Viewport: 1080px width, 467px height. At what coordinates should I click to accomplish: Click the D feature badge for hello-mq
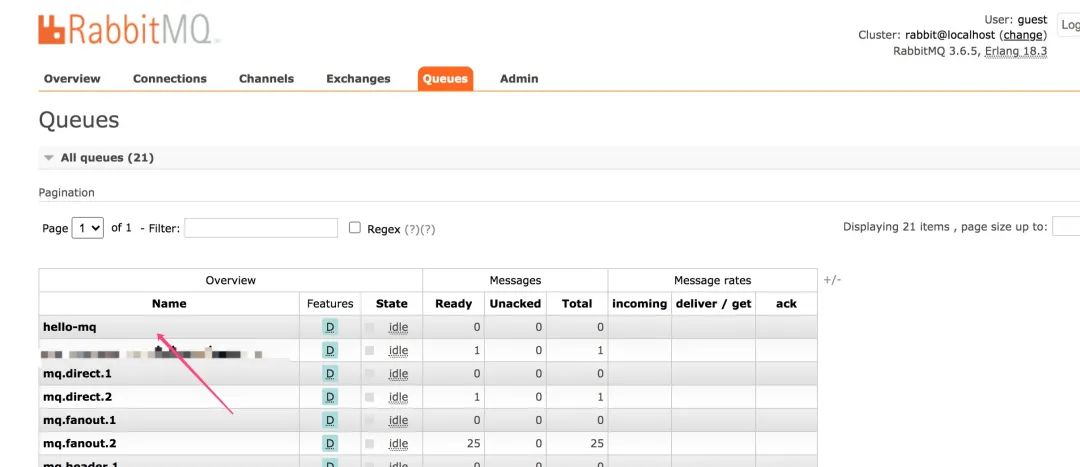(330, 327)
